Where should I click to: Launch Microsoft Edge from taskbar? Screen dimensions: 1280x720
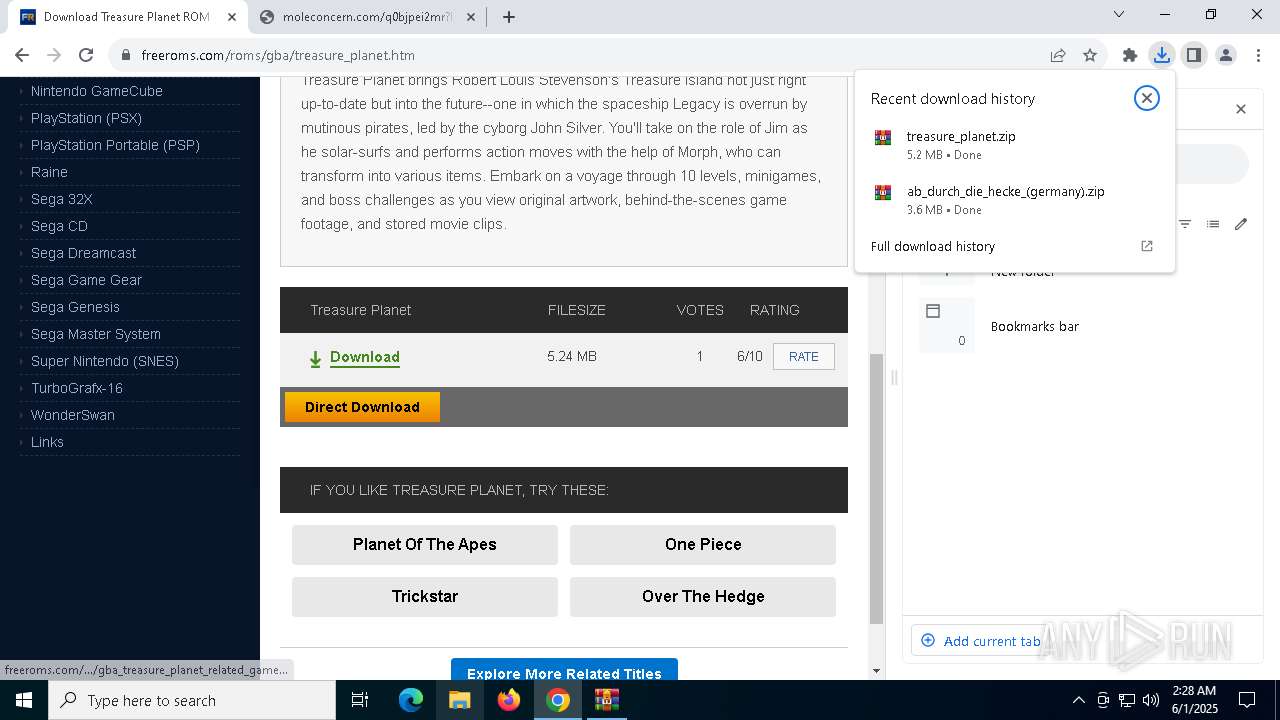click(411, 700)
